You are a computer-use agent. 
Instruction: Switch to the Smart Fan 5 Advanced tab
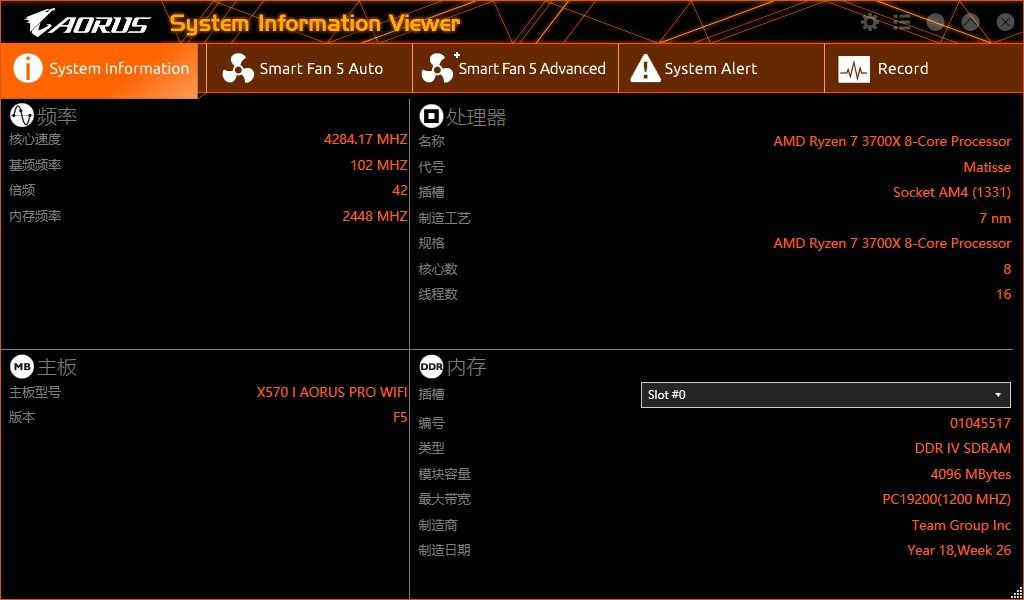[x=515, y=68]
